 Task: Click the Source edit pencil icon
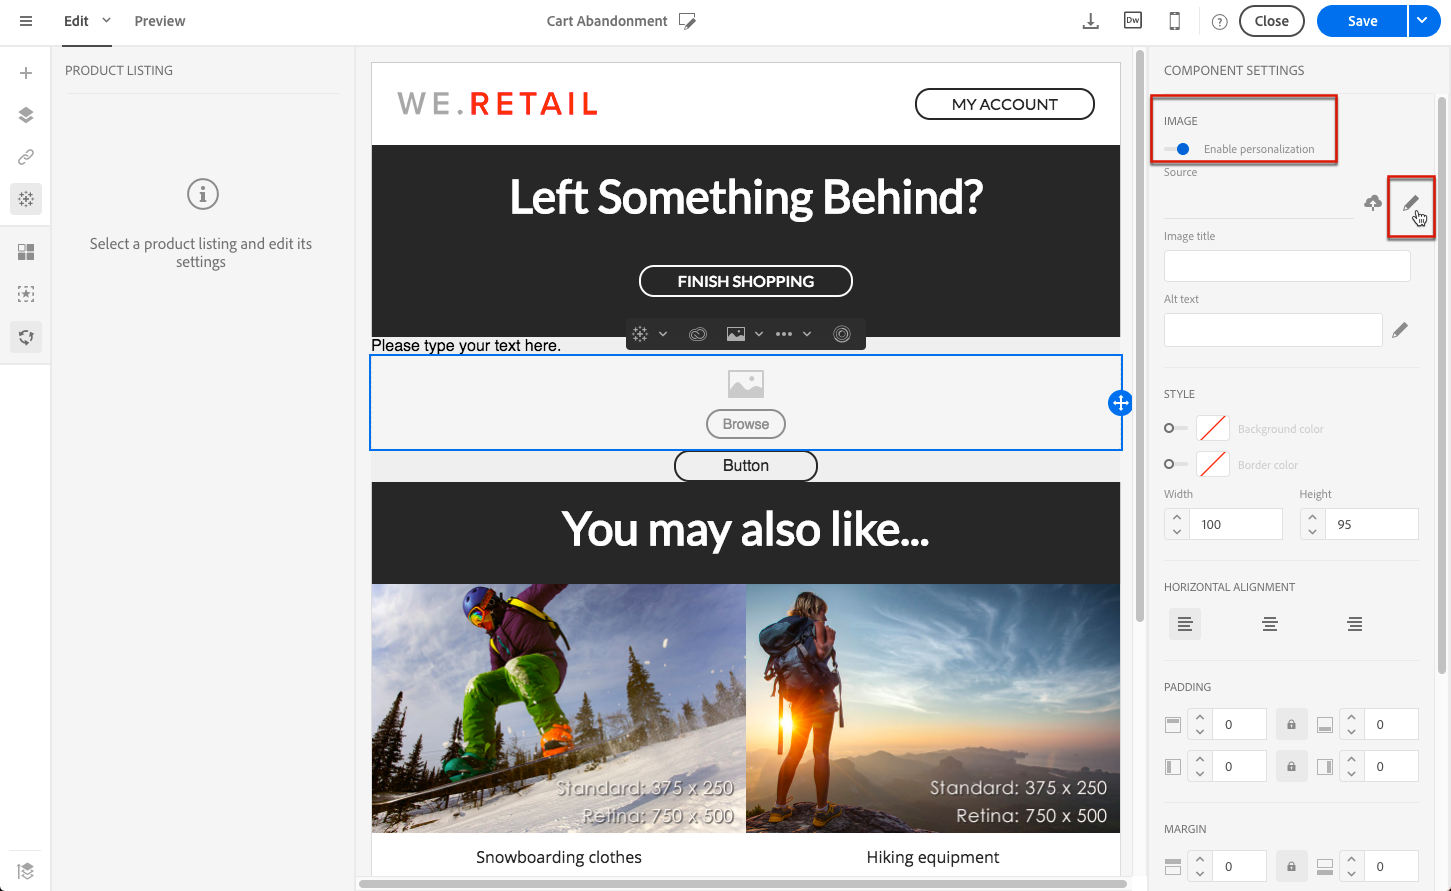pyautogui.click(x=1410, y=203)
